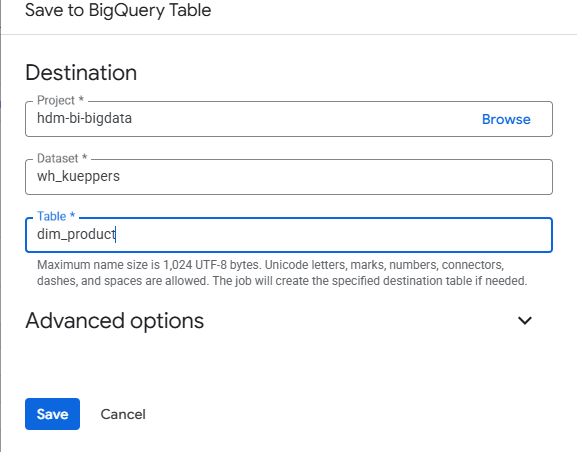Click the blue Table * label
Image resolution: width=577 pixels, height=452 pixels.
[x=56, y=216]
